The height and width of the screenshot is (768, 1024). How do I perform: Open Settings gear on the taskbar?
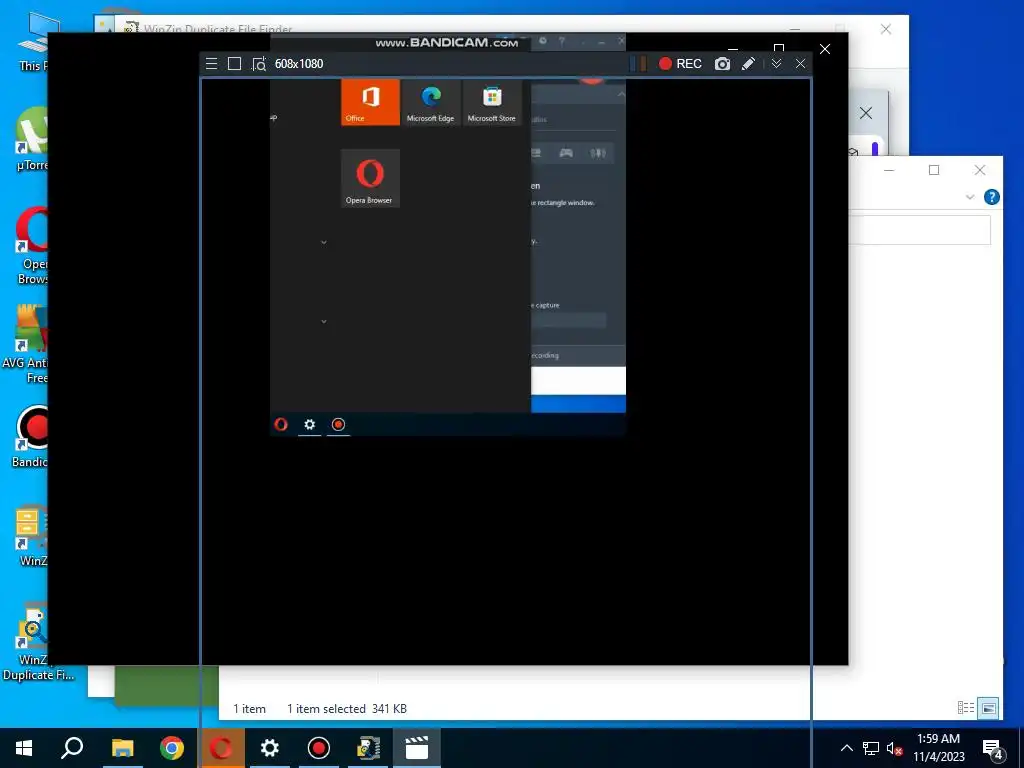click(270, 748)
